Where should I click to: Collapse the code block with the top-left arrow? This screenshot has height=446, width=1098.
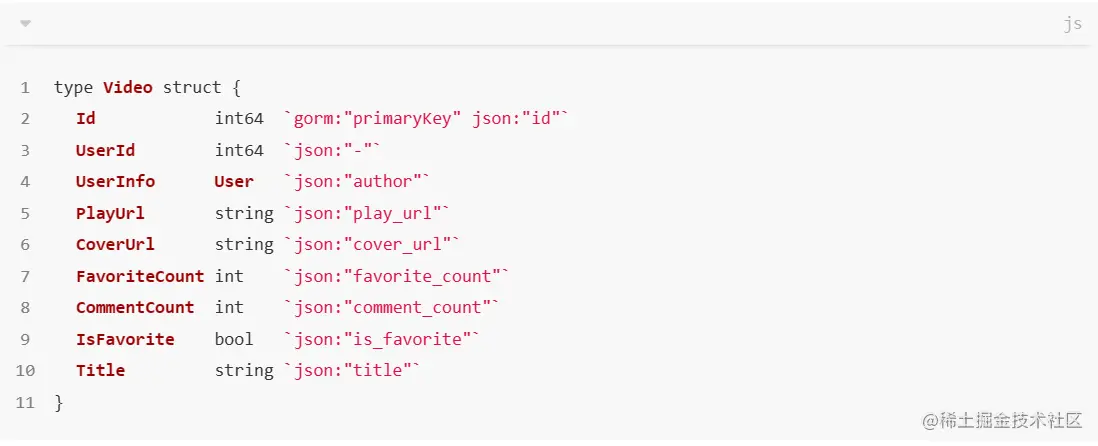pyautogui.click(x=25, y=23)
